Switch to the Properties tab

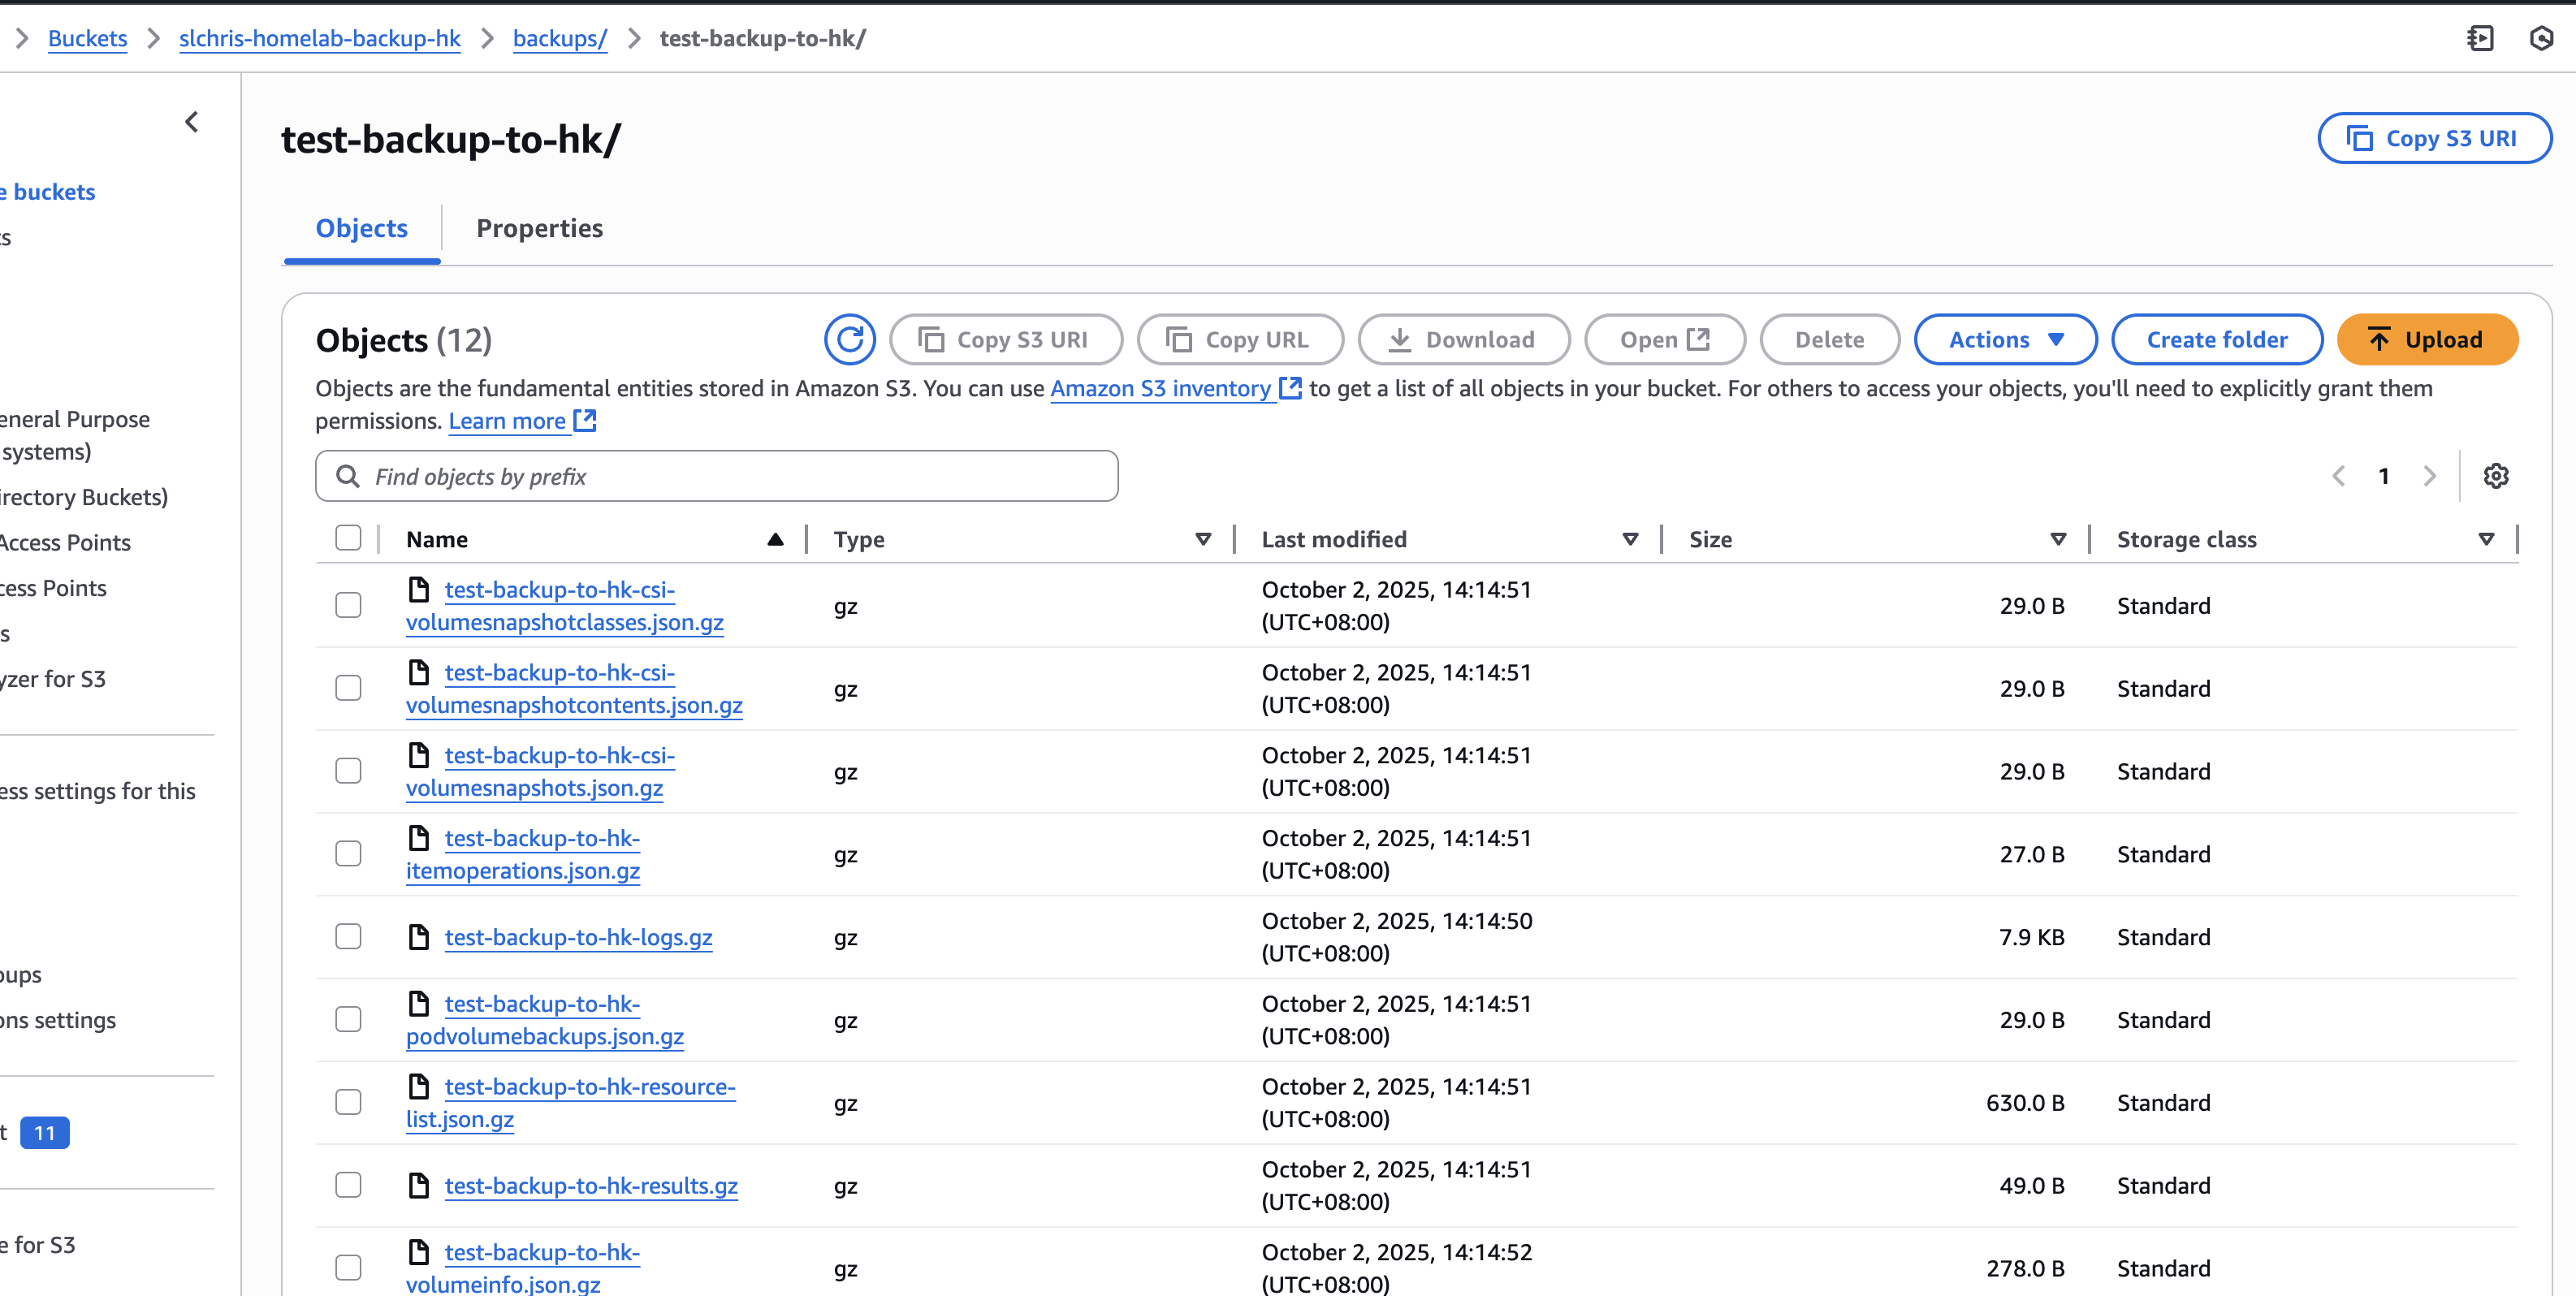coord(539,228)
